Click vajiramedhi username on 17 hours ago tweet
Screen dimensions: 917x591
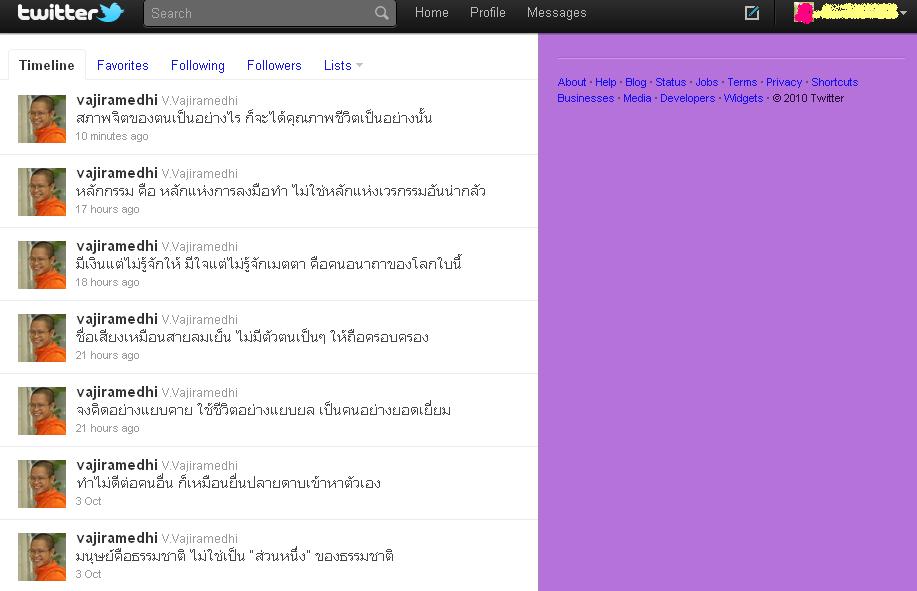coord(117,174)
